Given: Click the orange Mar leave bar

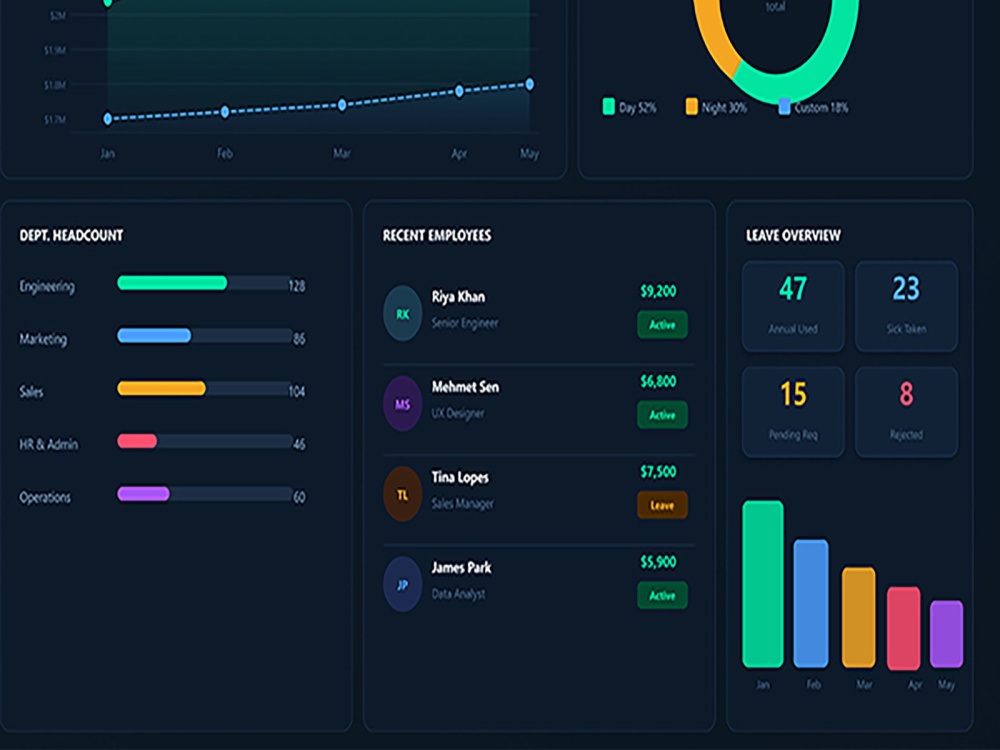Looking at the screenshot, I should point(858,617).
